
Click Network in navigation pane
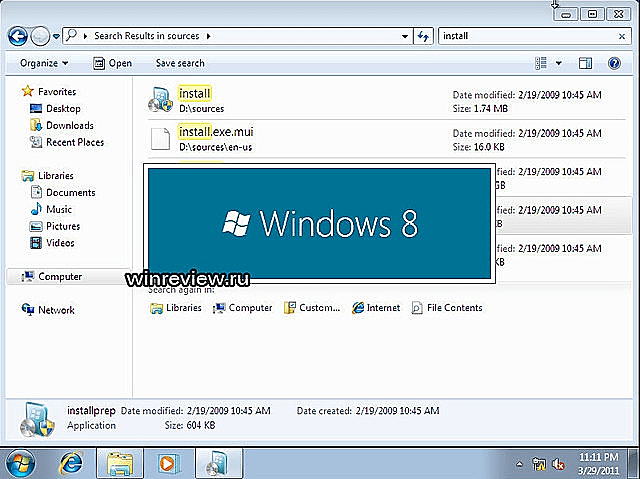pyautogui.click(x=55, y=310)
